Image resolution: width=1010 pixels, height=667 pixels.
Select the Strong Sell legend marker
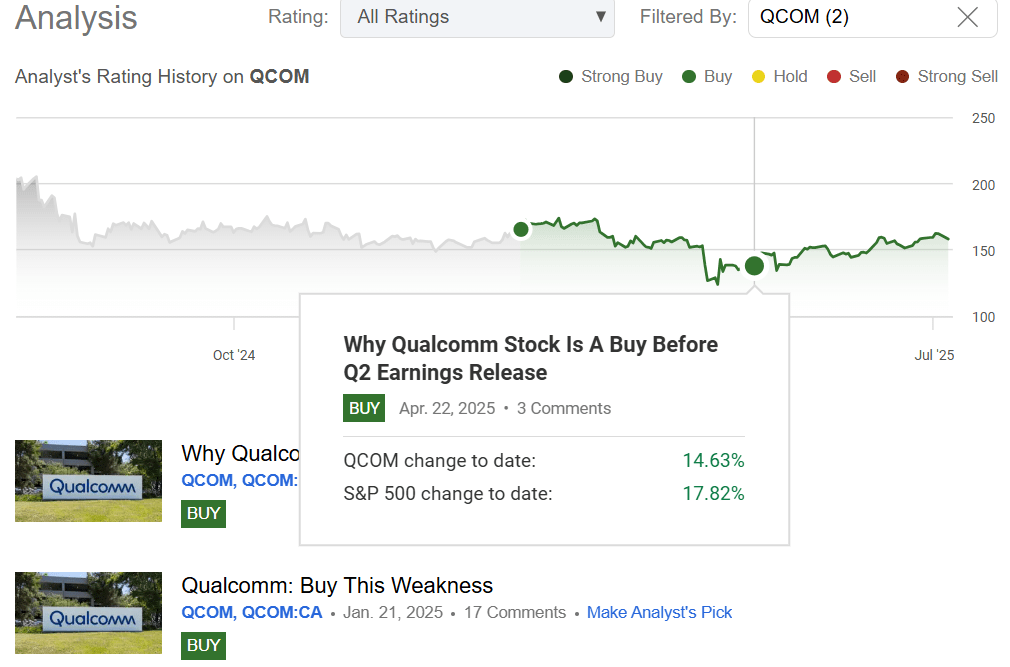pyautogui.click(x=903, y=76)
